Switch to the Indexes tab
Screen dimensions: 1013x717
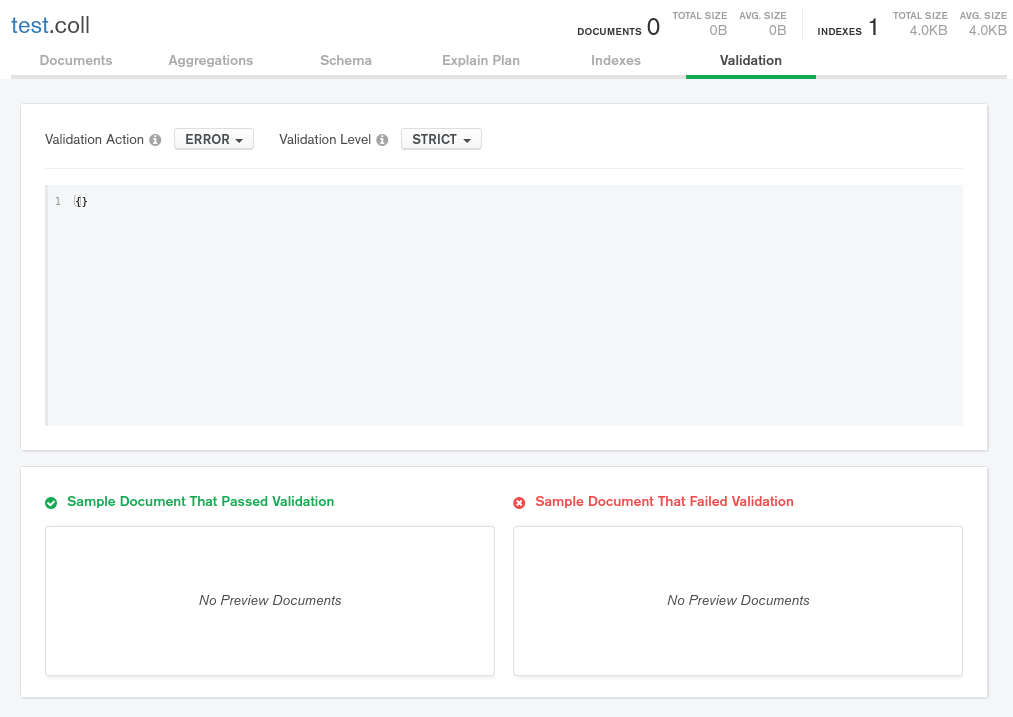[x=616, y=60]
